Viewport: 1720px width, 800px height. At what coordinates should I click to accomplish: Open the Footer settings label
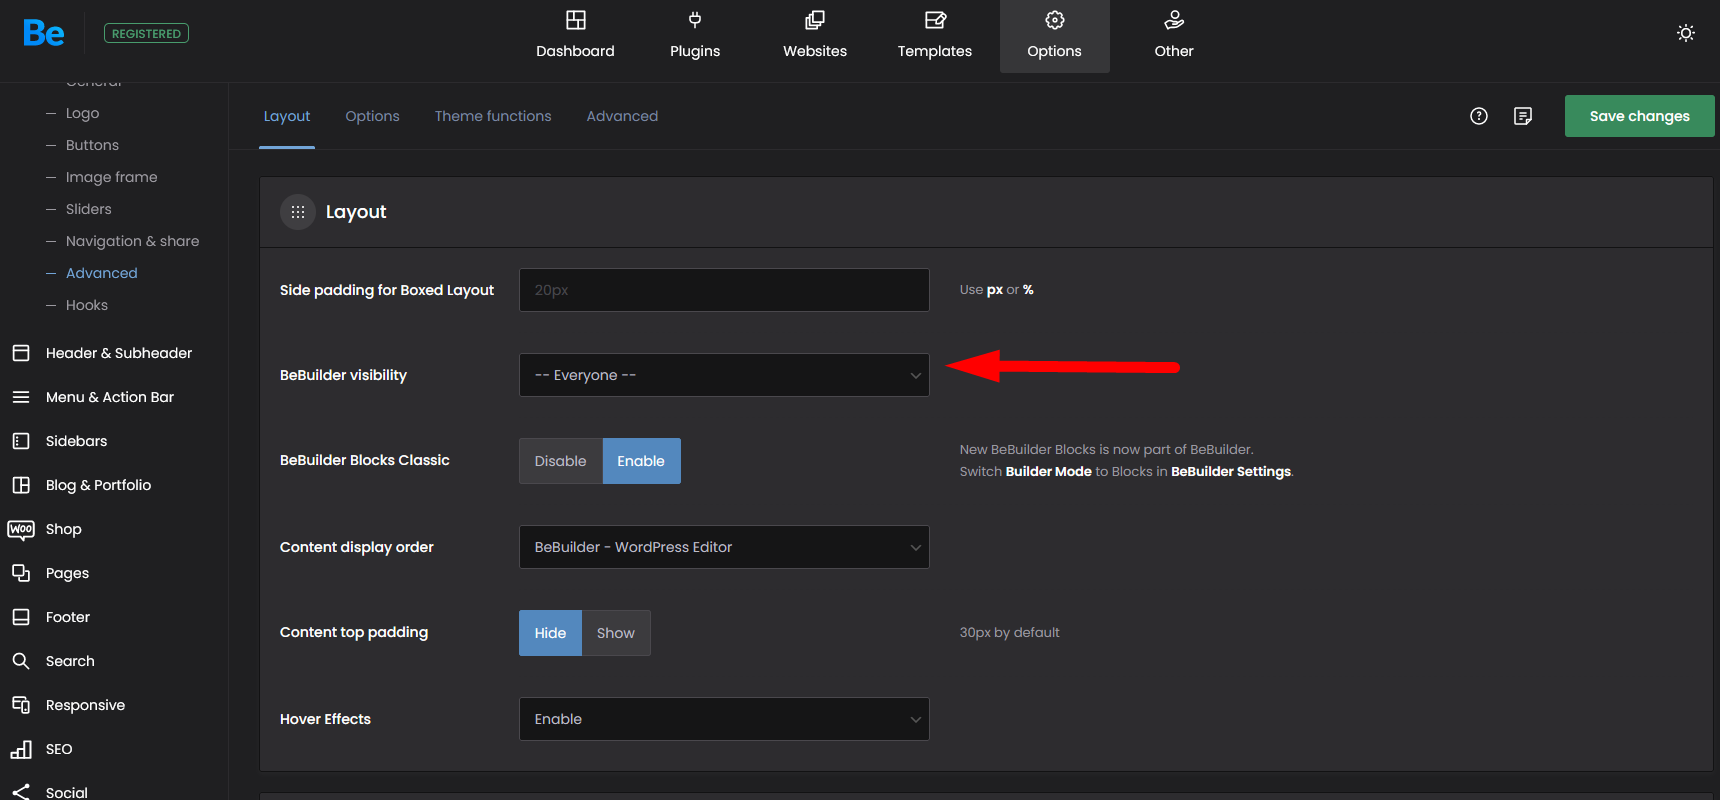tap(68, 617)
